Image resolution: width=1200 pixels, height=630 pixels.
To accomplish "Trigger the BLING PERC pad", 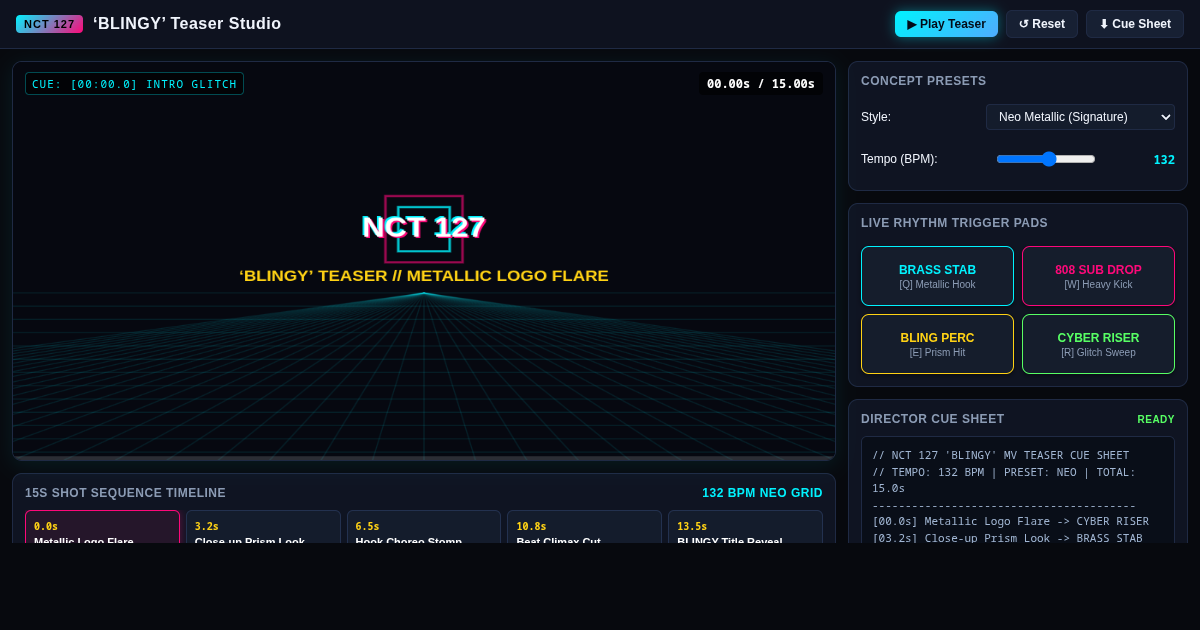I will (x=937, y=344).
